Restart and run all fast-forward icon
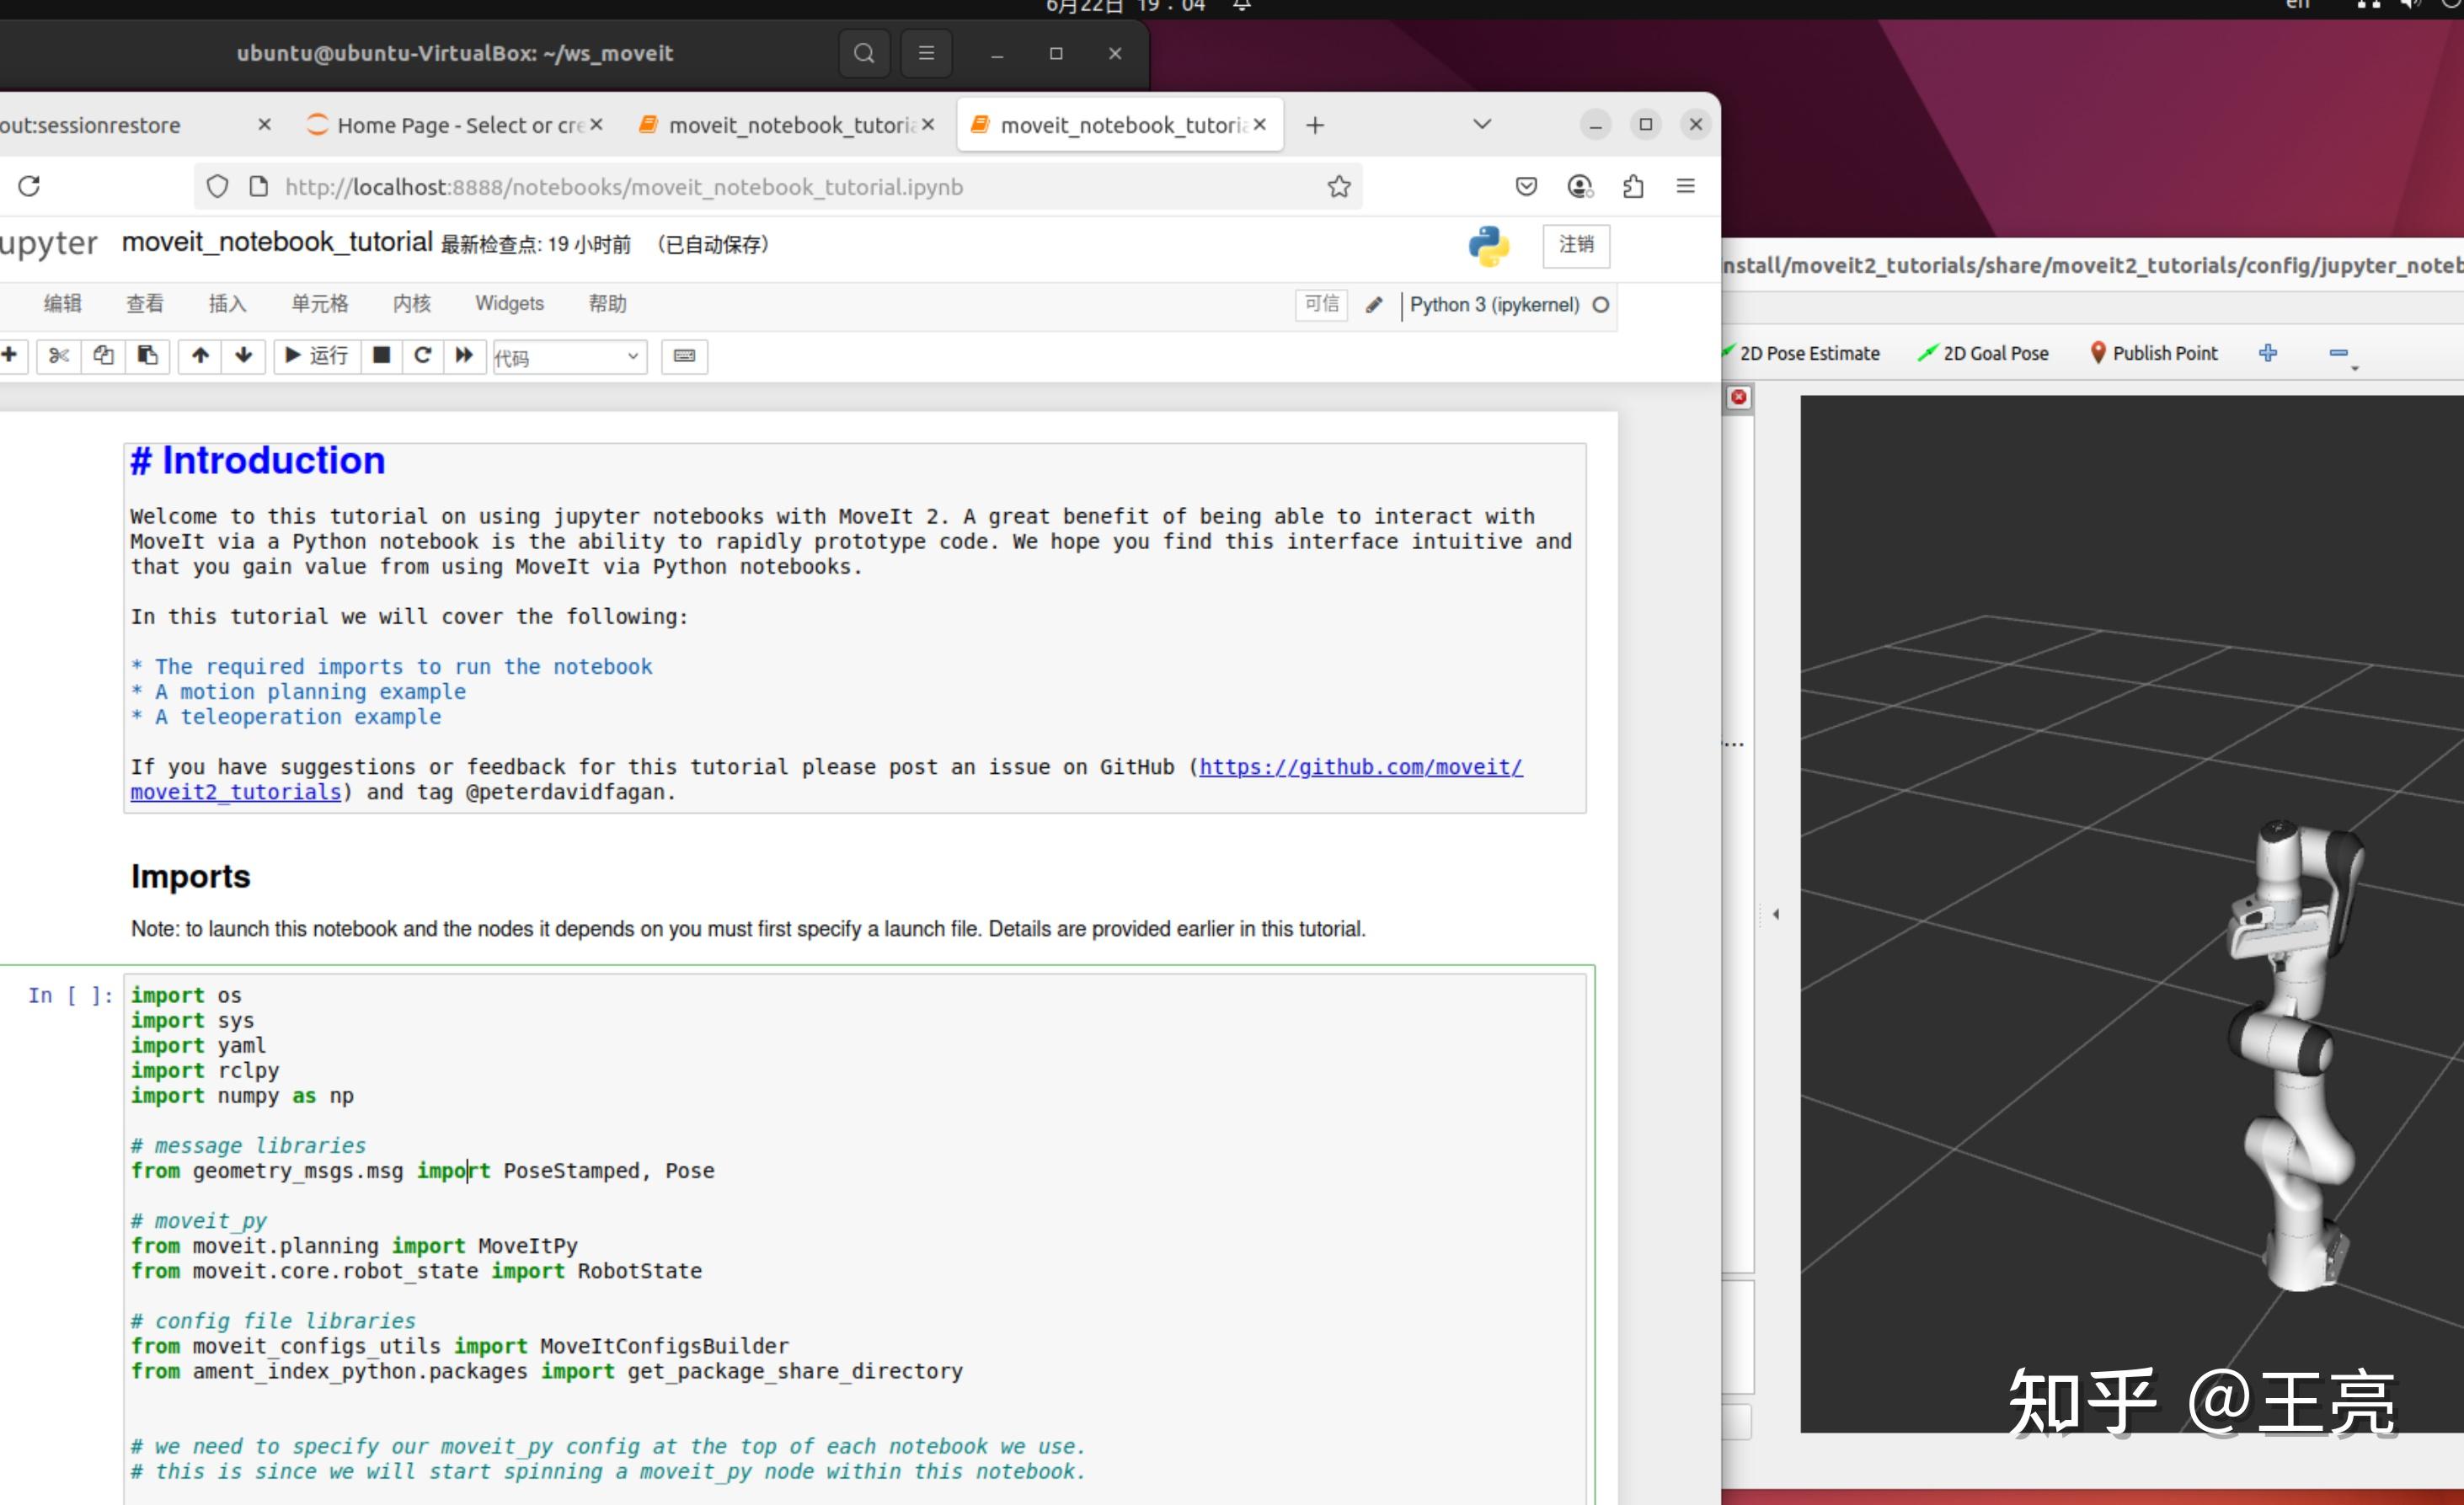The width and height of the screenshot is (2464, 1505). (464, 356)
